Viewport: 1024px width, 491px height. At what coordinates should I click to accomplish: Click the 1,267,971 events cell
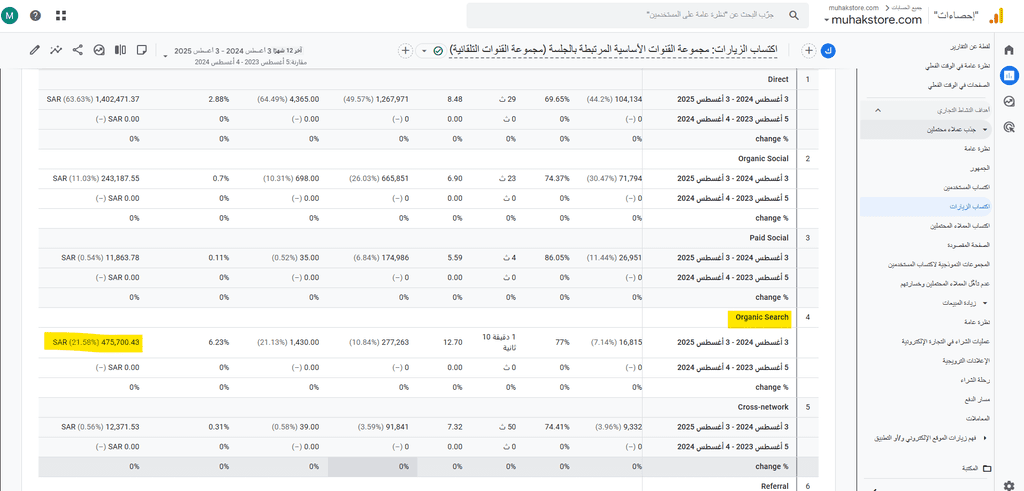pos(376,99)
